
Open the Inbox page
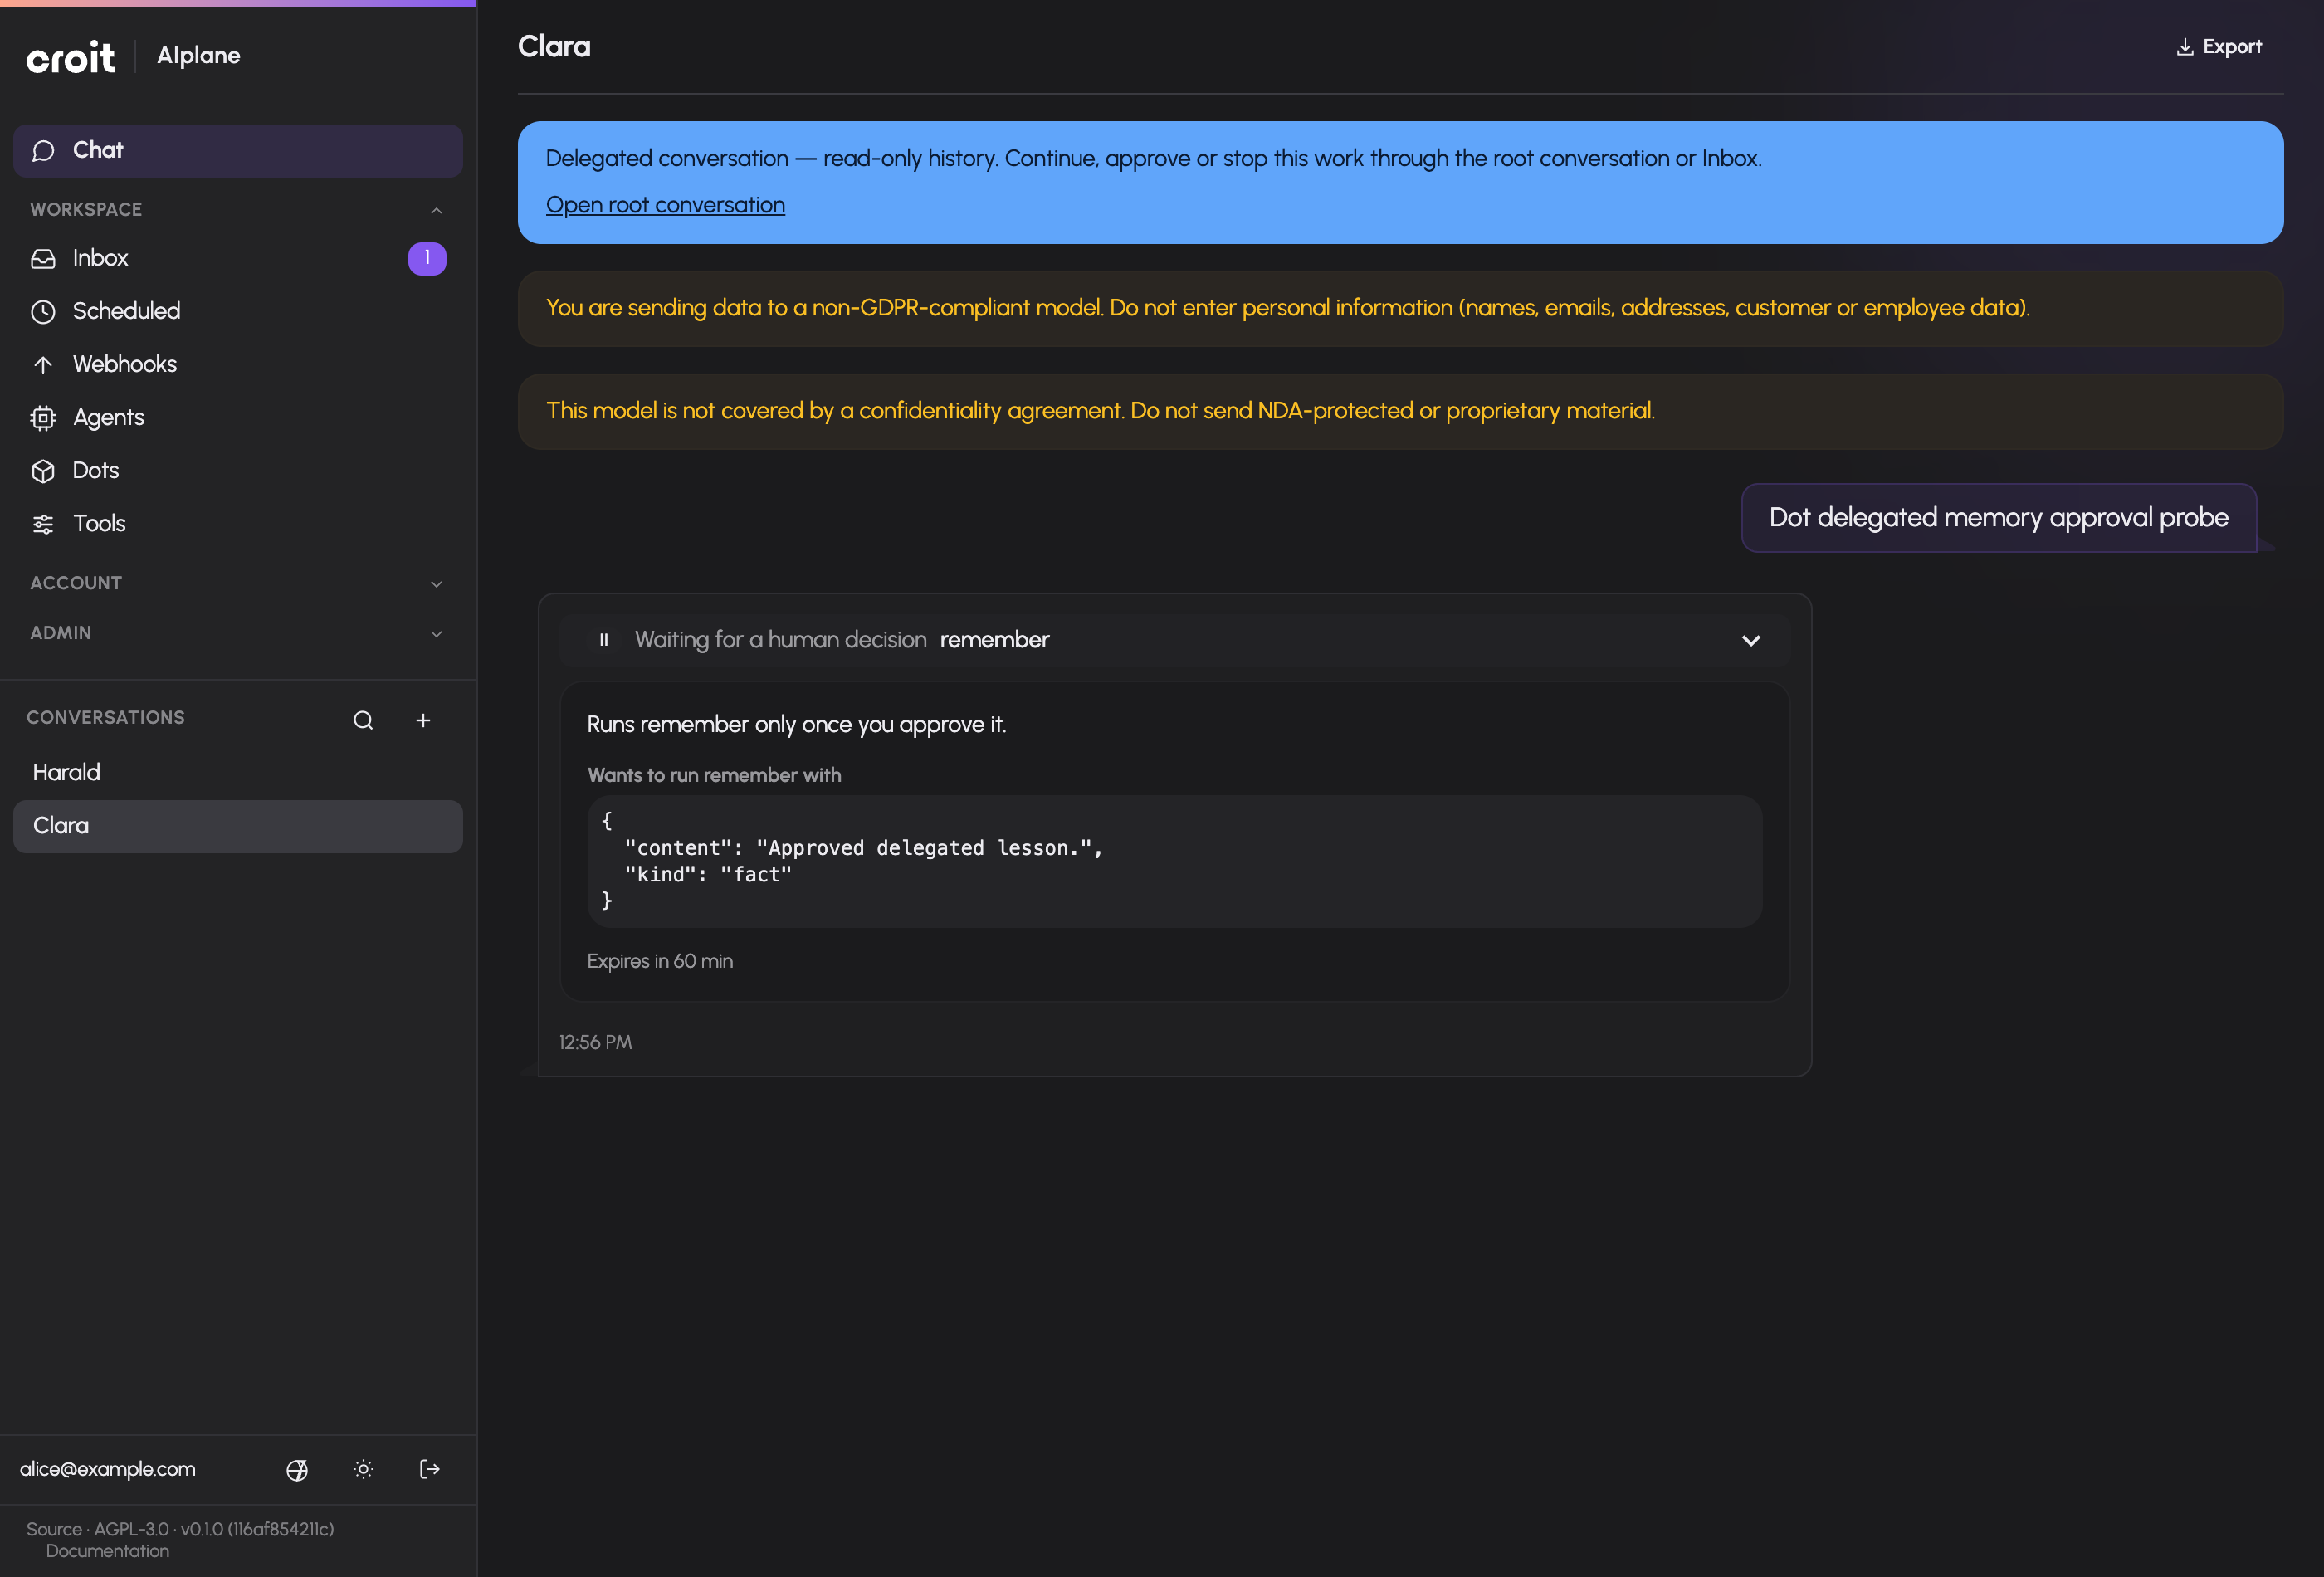point(238,258)
